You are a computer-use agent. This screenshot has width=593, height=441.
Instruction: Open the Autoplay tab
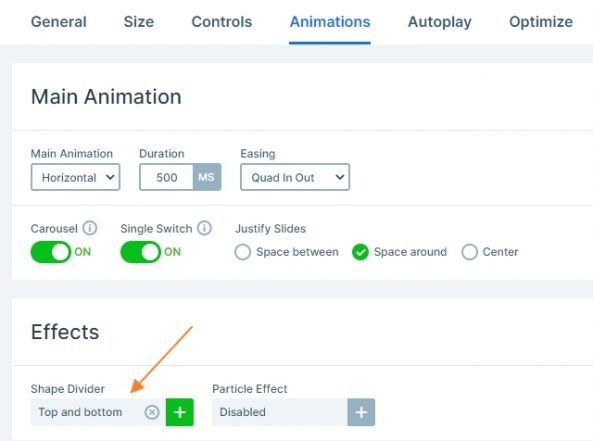pos(439,22)
